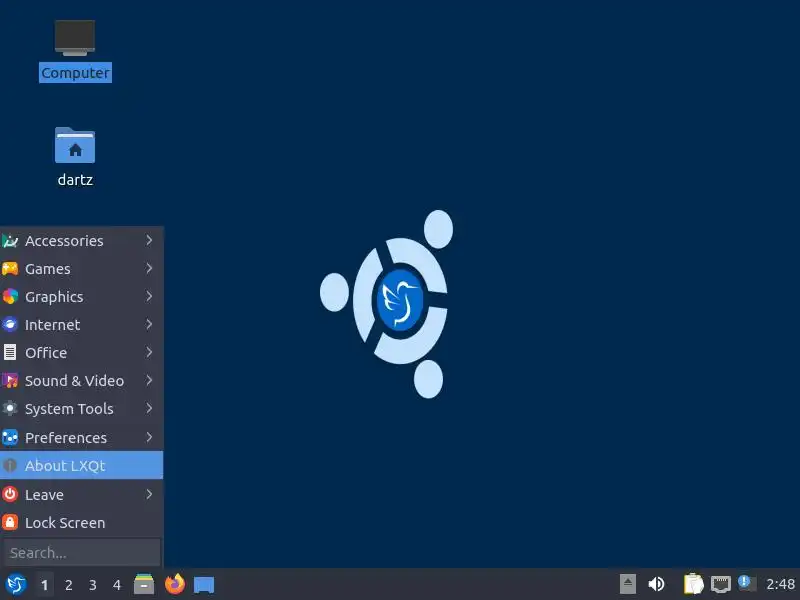The image size is (800, 600).
Task: Select About LXQt menu entry
Action: [x=82, y=465]
